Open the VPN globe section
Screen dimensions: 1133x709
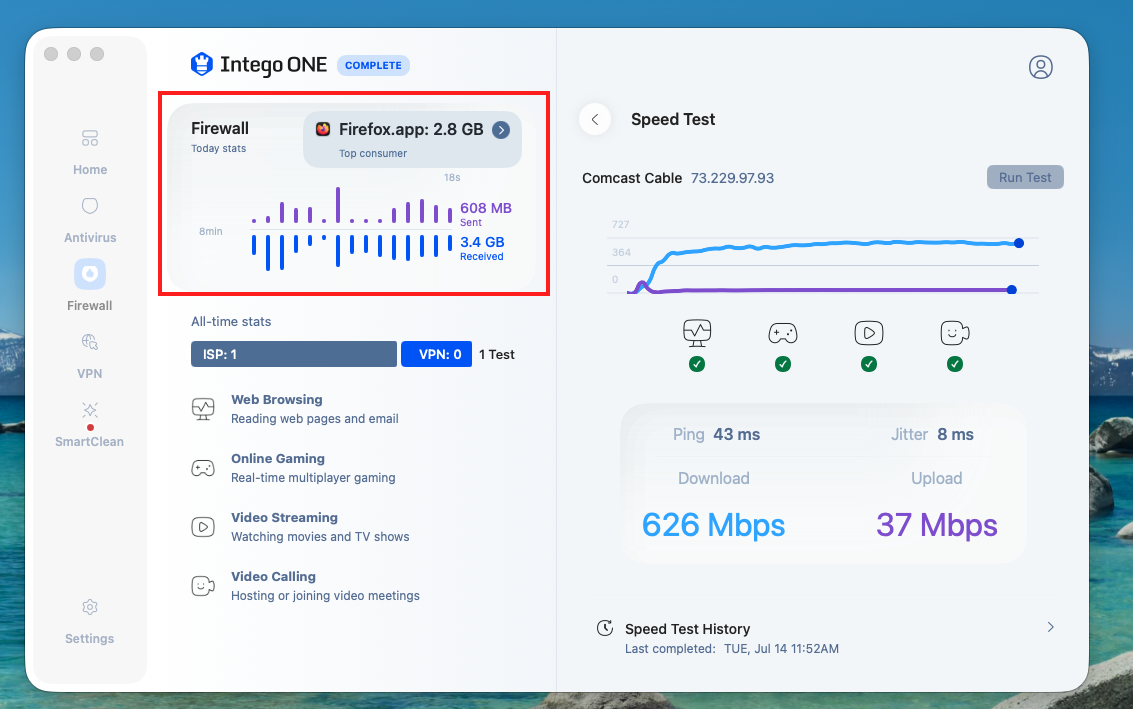coord(90,356)
